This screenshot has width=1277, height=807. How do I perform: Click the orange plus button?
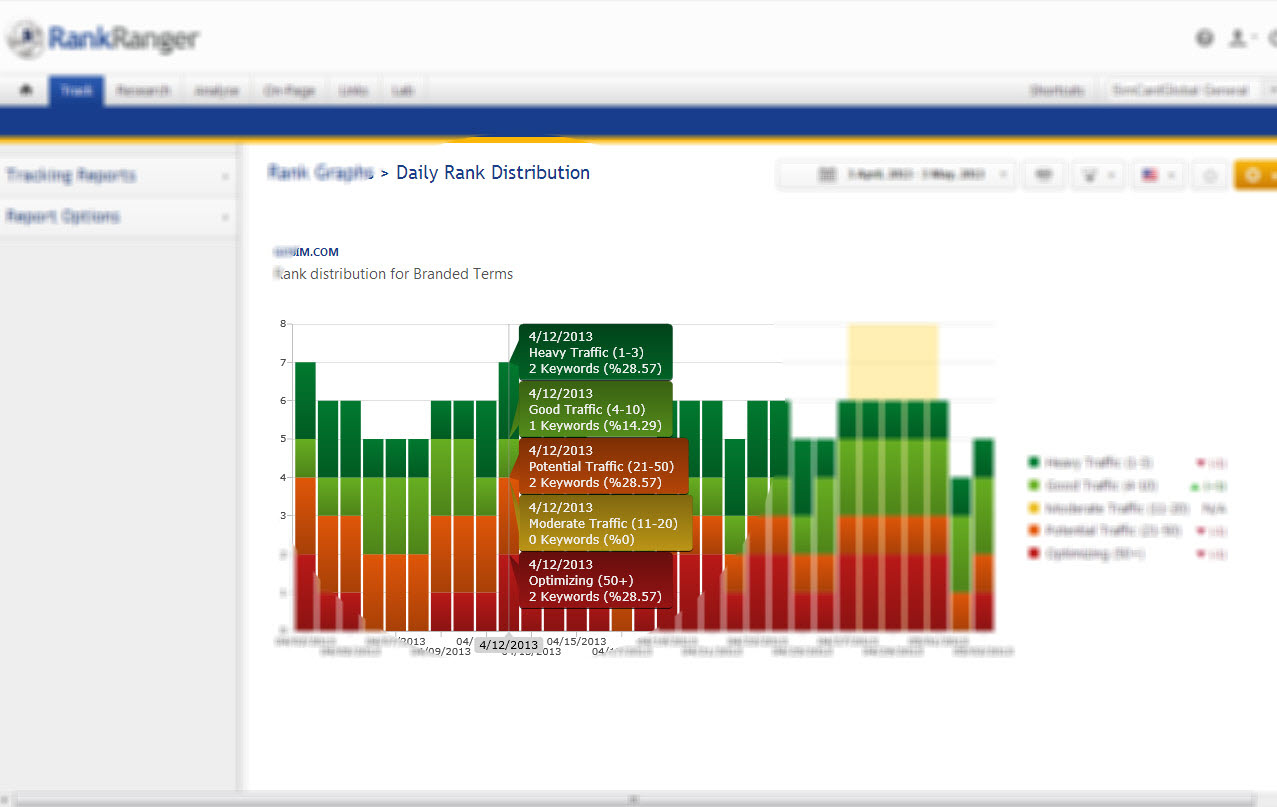1254,175
